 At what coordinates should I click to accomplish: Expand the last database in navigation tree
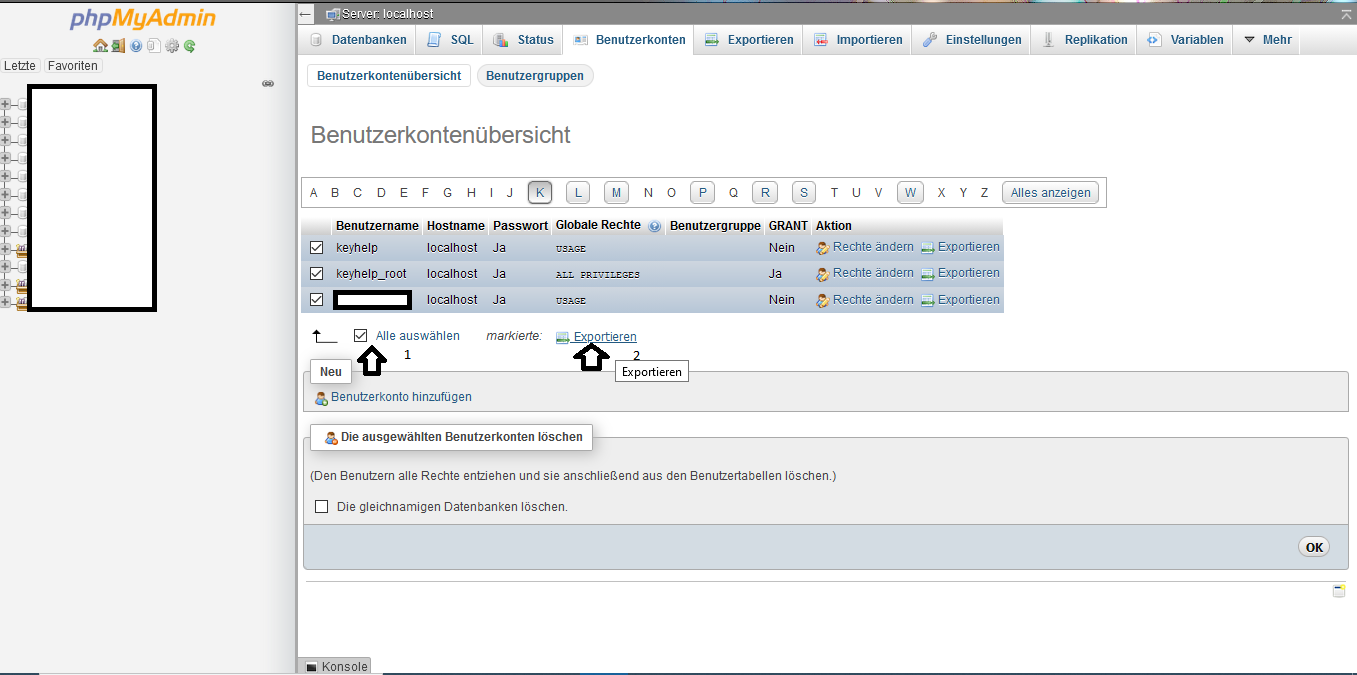click(x=5, y=303)
